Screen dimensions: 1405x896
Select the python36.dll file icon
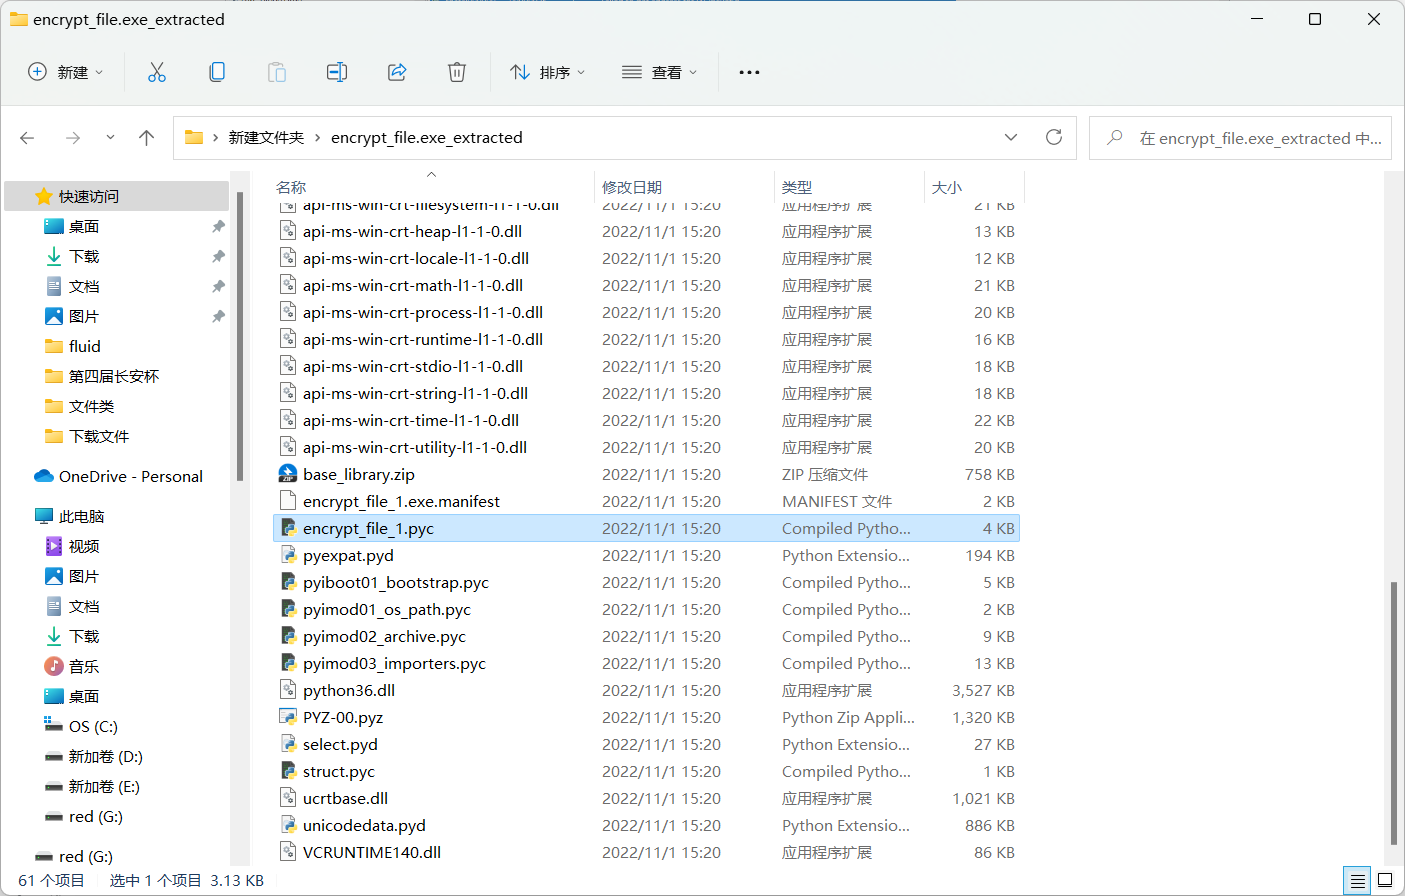[288, 690]
